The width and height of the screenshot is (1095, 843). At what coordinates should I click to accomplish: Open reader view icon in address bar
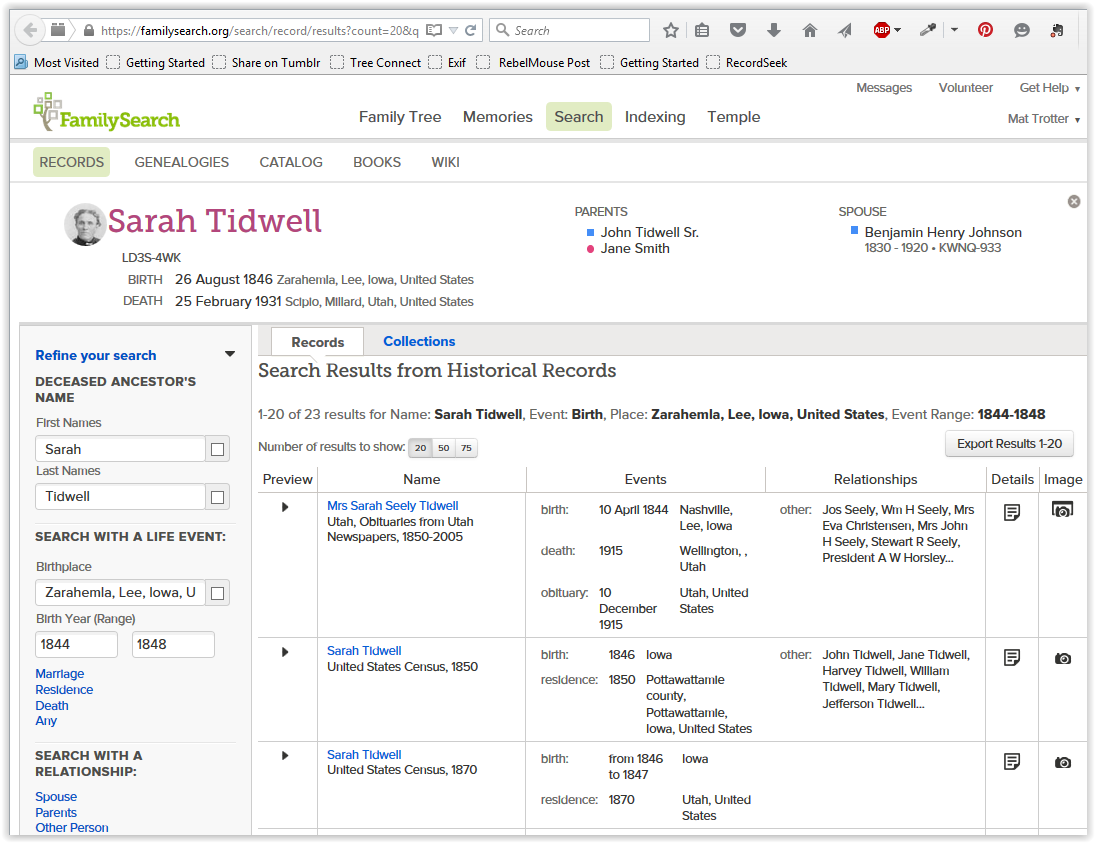[434, 30]
